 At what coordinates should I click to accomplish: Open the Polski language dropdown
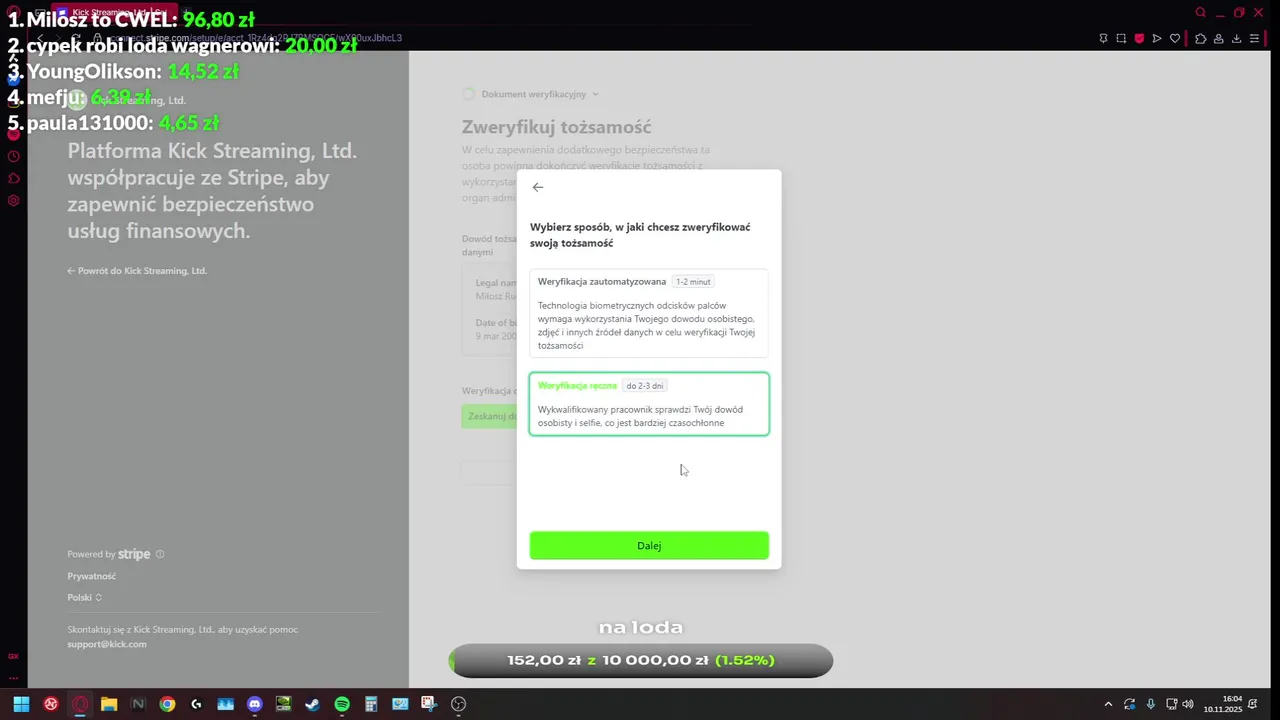point(85,597)
